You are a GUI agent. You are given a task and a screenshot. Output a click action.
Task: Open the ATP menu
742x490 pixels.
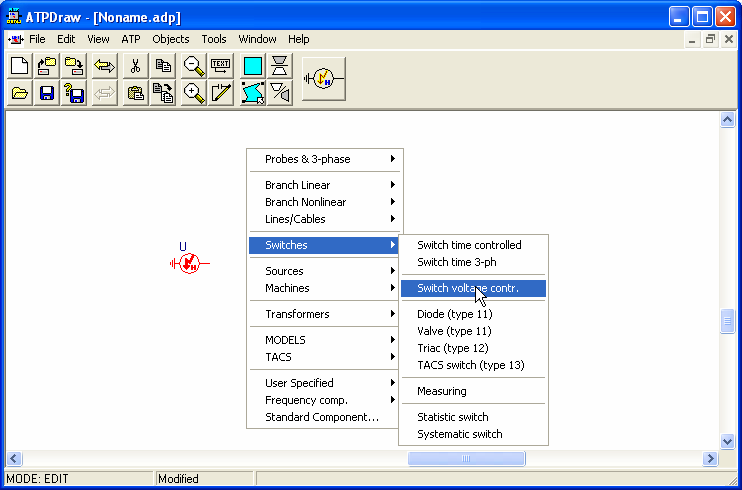[x=131, y=39]
